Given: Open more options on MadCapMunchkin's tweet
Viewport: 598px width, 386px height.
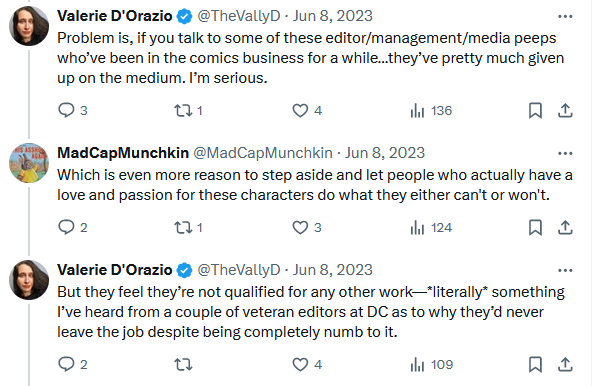Looking at the screenshot, I should pos(565,153).
